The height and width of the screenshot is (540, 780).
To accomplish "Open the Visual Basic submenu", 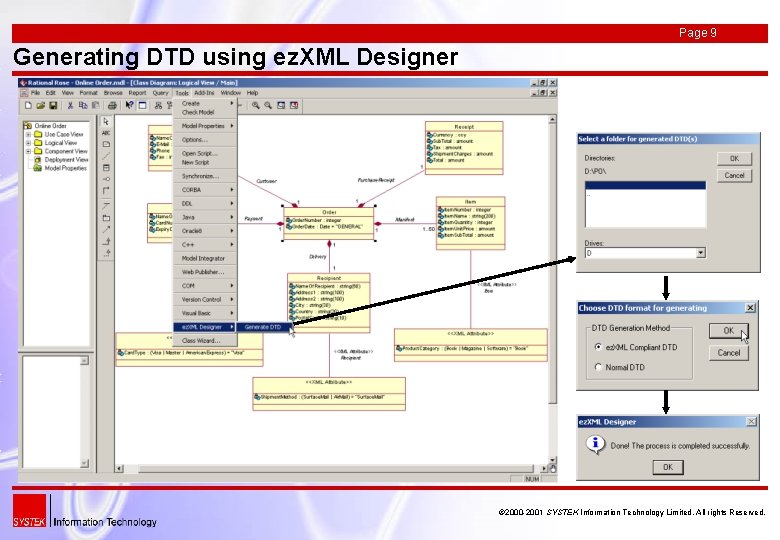I will (205, 313).
